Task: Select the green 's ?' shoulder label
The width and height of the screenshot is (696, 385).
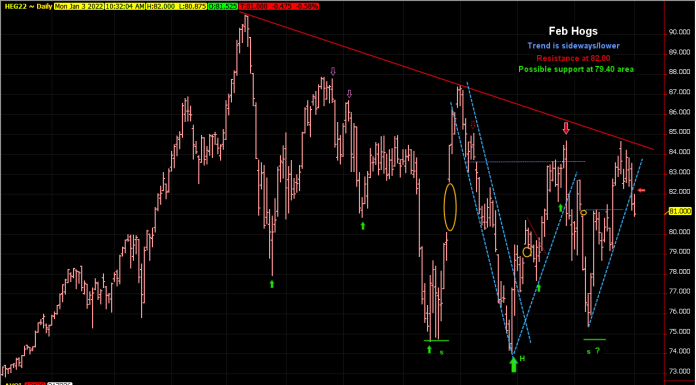Action: coord(593,351)
